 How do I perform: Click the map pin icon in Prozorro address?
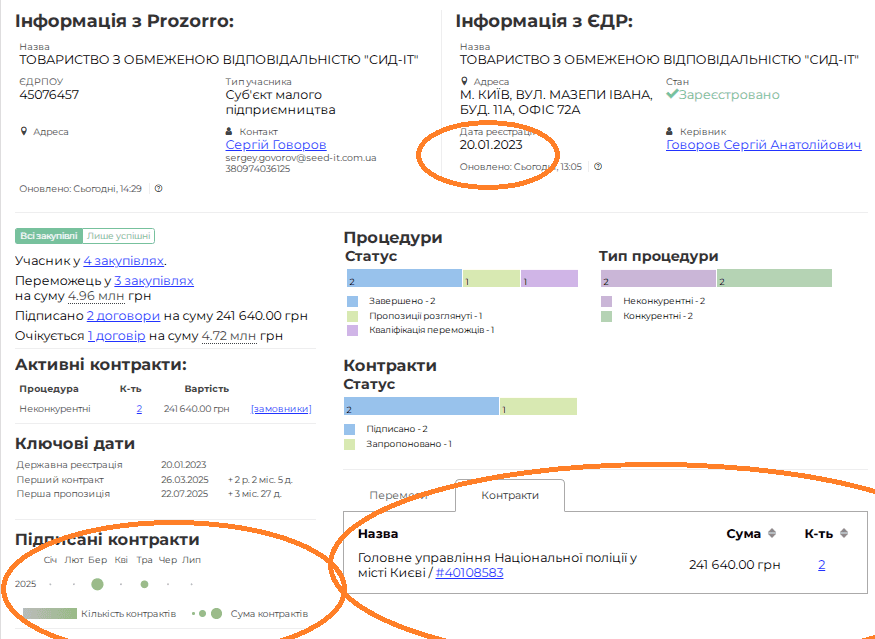[24, 131]
